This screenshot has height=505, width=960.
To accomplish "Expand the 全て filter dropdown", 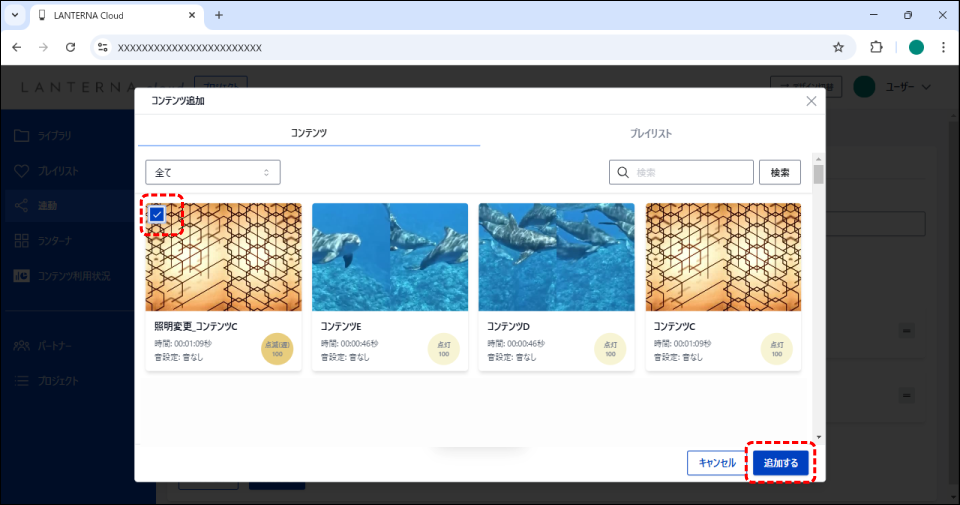I will pyautogui.click(x=213, y=172).
